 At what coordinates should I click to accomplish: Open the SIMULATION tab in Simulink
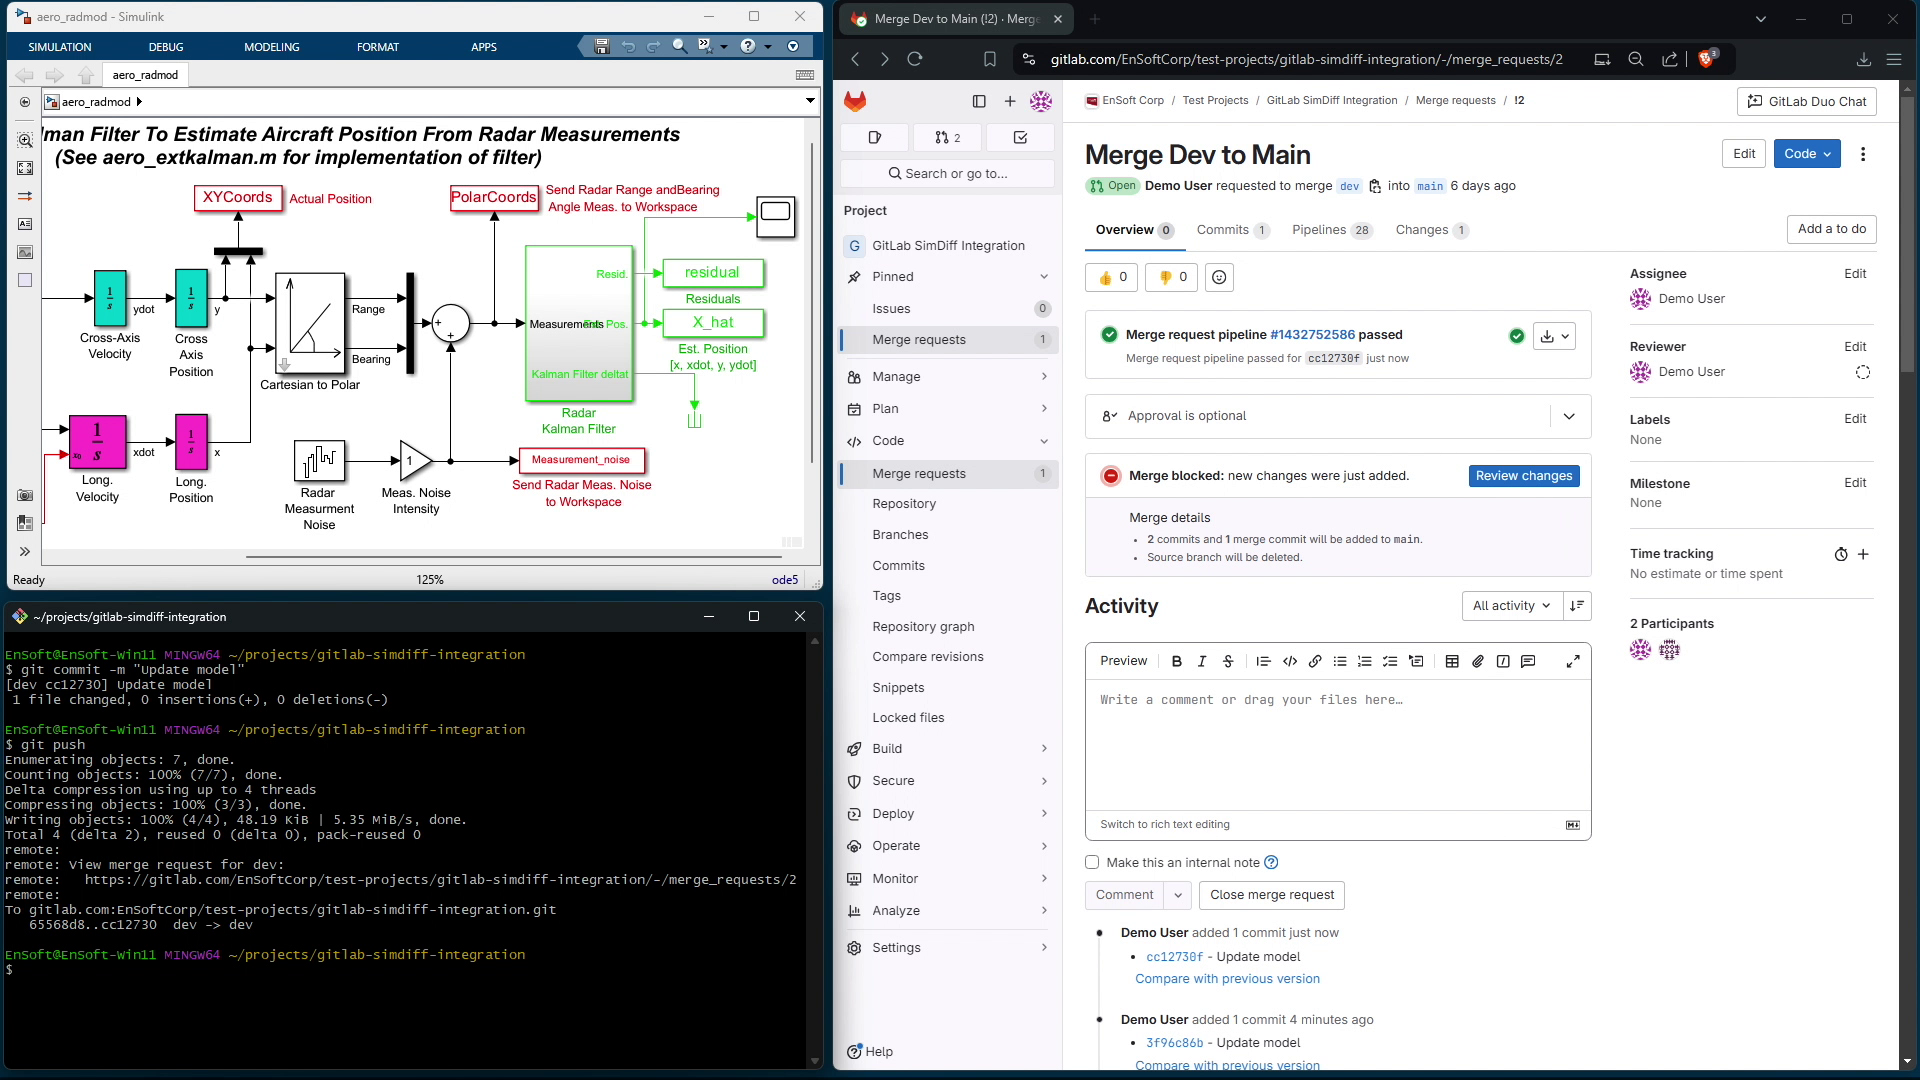[60, 47]
